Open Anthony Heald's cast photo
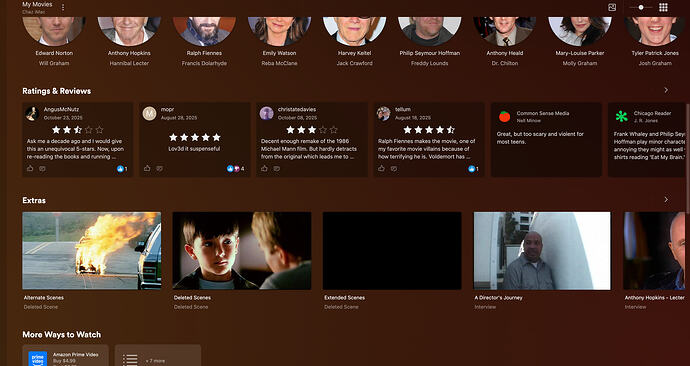 pos(505,31)
